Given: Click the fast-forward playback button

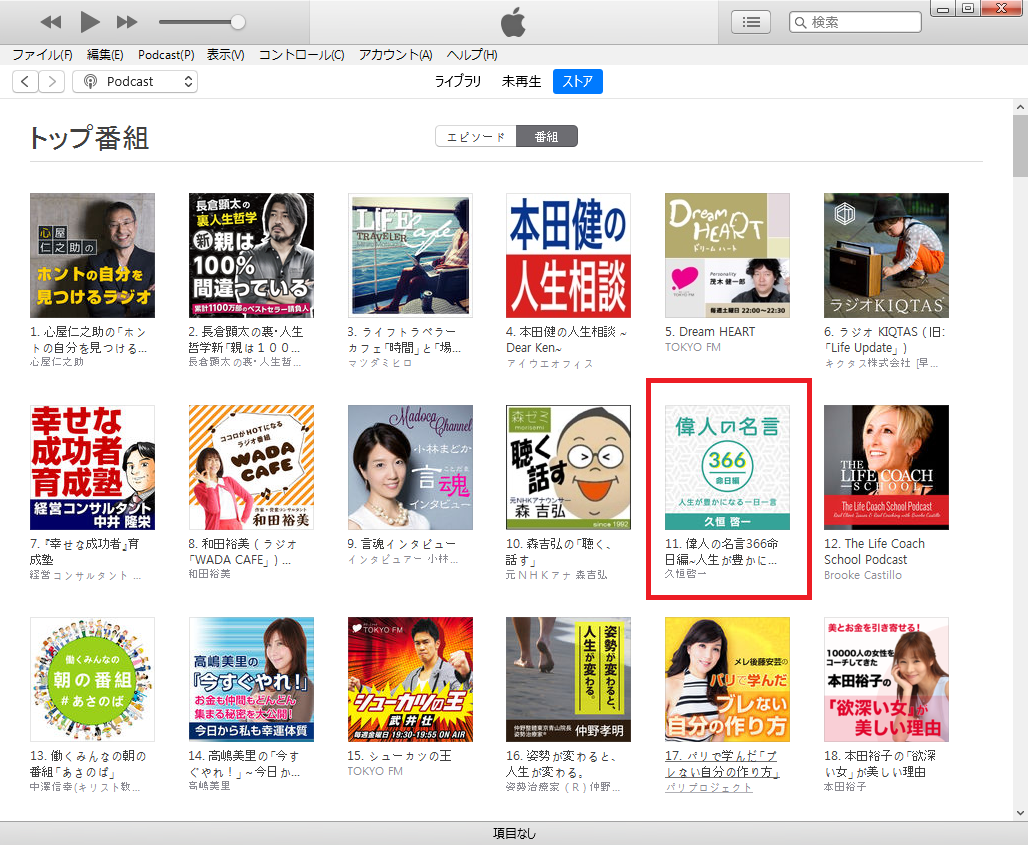Looking at the screenshot, I should click(127, 22).
